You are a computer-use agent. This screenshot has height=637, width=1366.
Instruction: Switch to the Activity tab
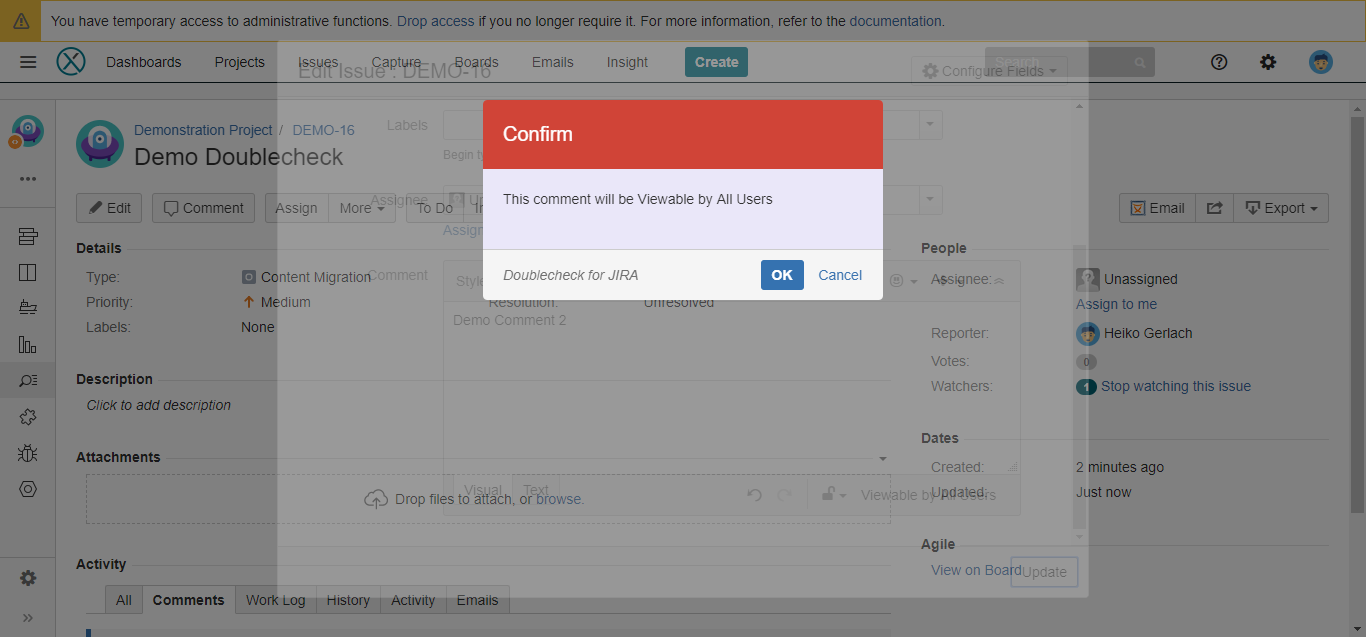(x=413, y=600)
